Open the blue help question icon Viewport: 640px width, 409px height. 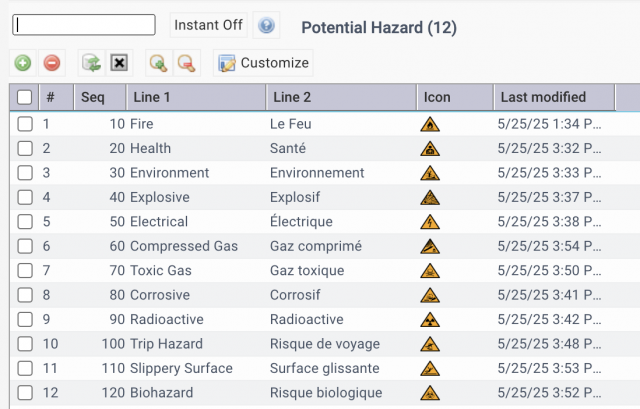coord(266,25)
